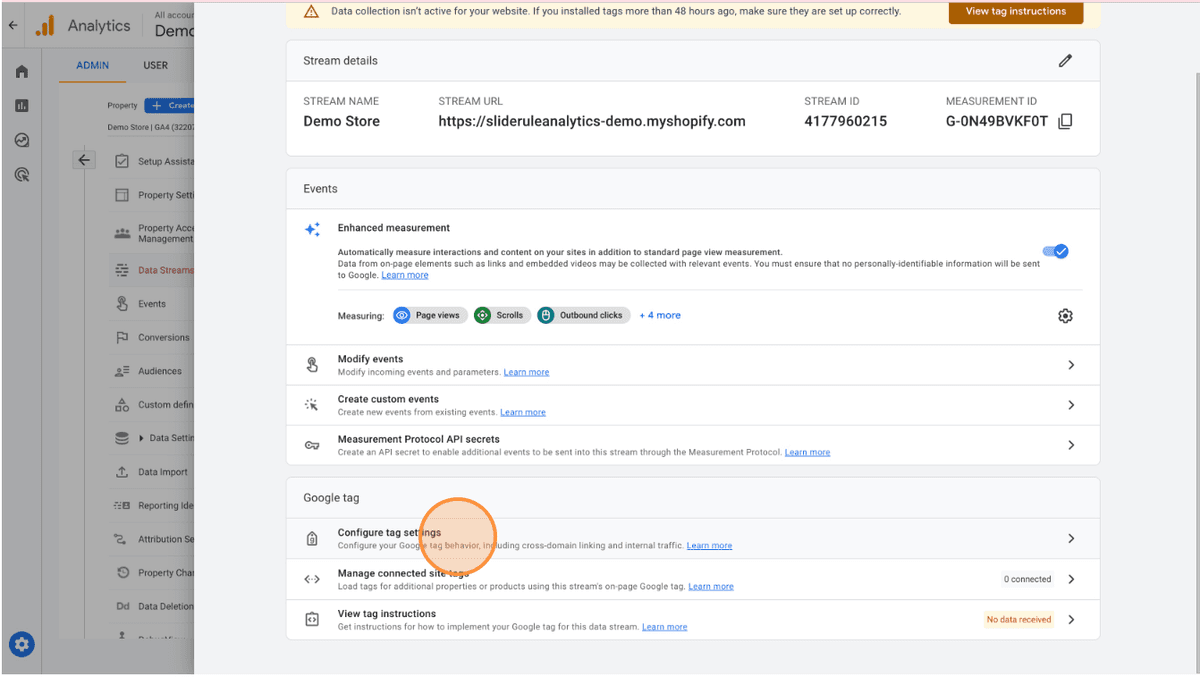Click the Measurement ID value G-0N49BVKF0T
Screen dimensions: 1200x678
pos(997,121)
